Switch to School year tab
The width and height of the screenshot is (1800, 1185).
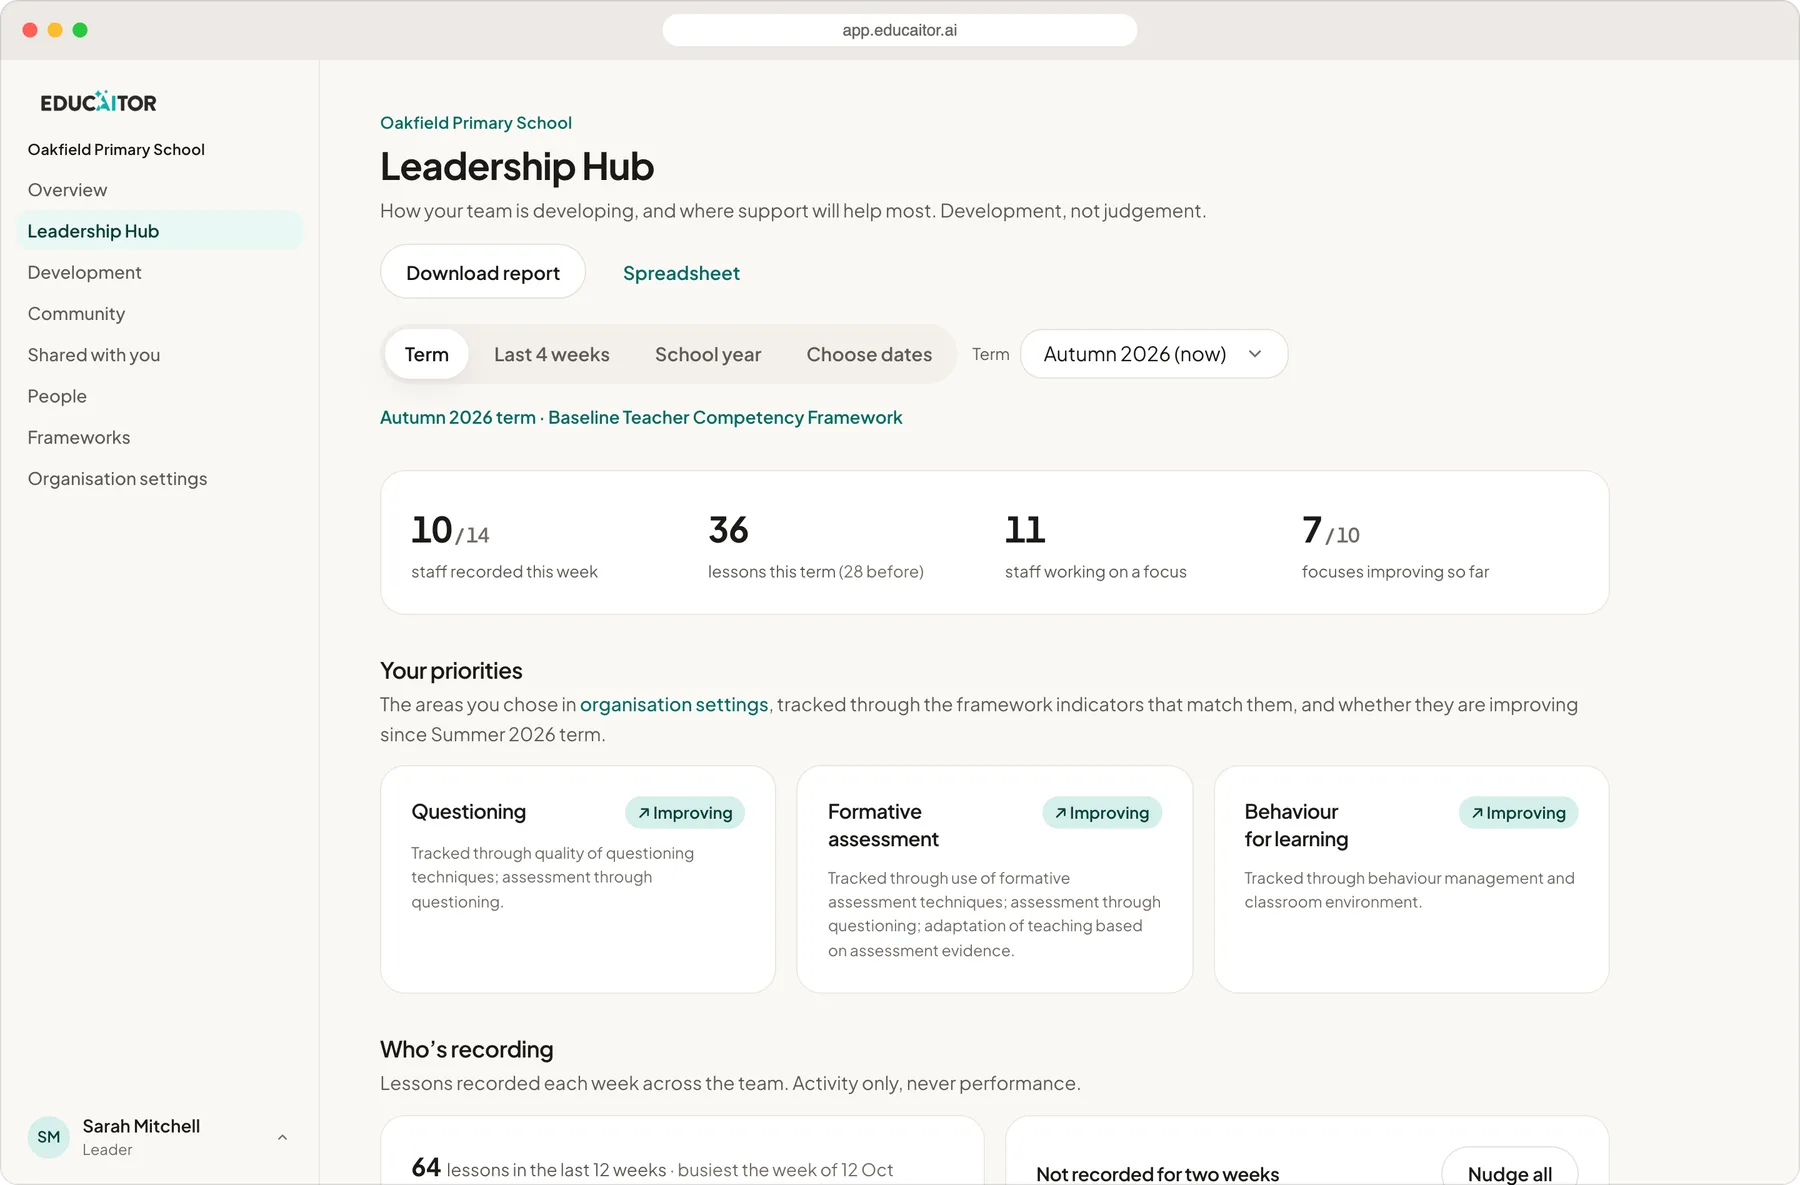(x=708, y=354)
